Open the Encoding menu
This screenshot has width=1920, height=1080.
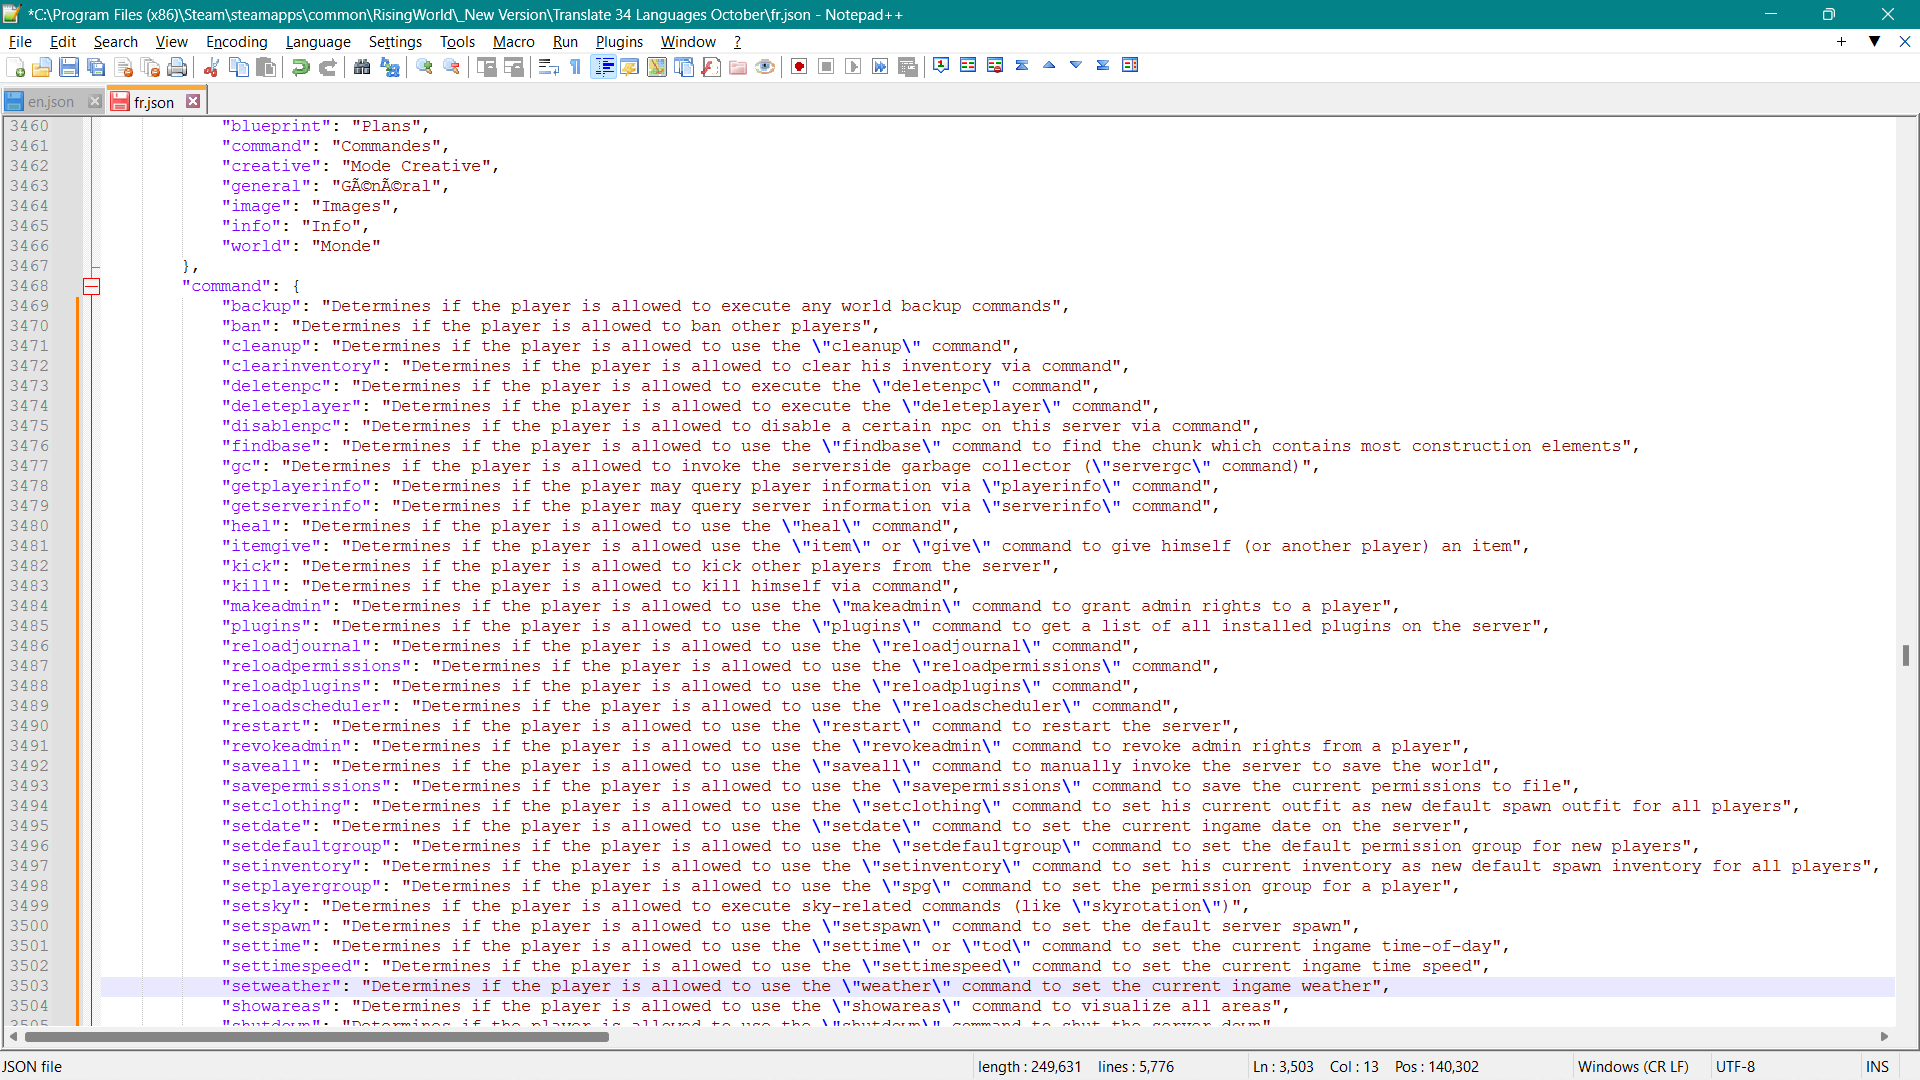[236, 41]
